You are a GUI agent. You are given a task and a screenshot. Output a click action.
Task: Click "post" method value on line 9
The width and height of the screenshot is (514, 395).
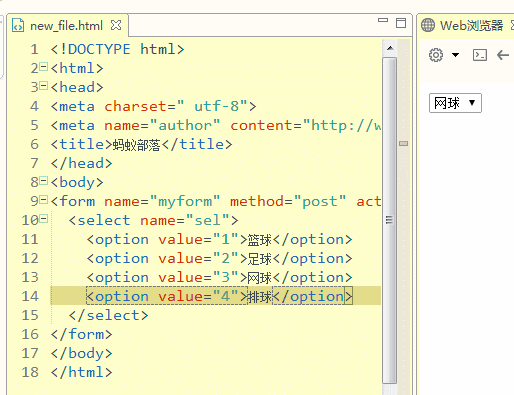pyautogui.click(x=324, y=201)
